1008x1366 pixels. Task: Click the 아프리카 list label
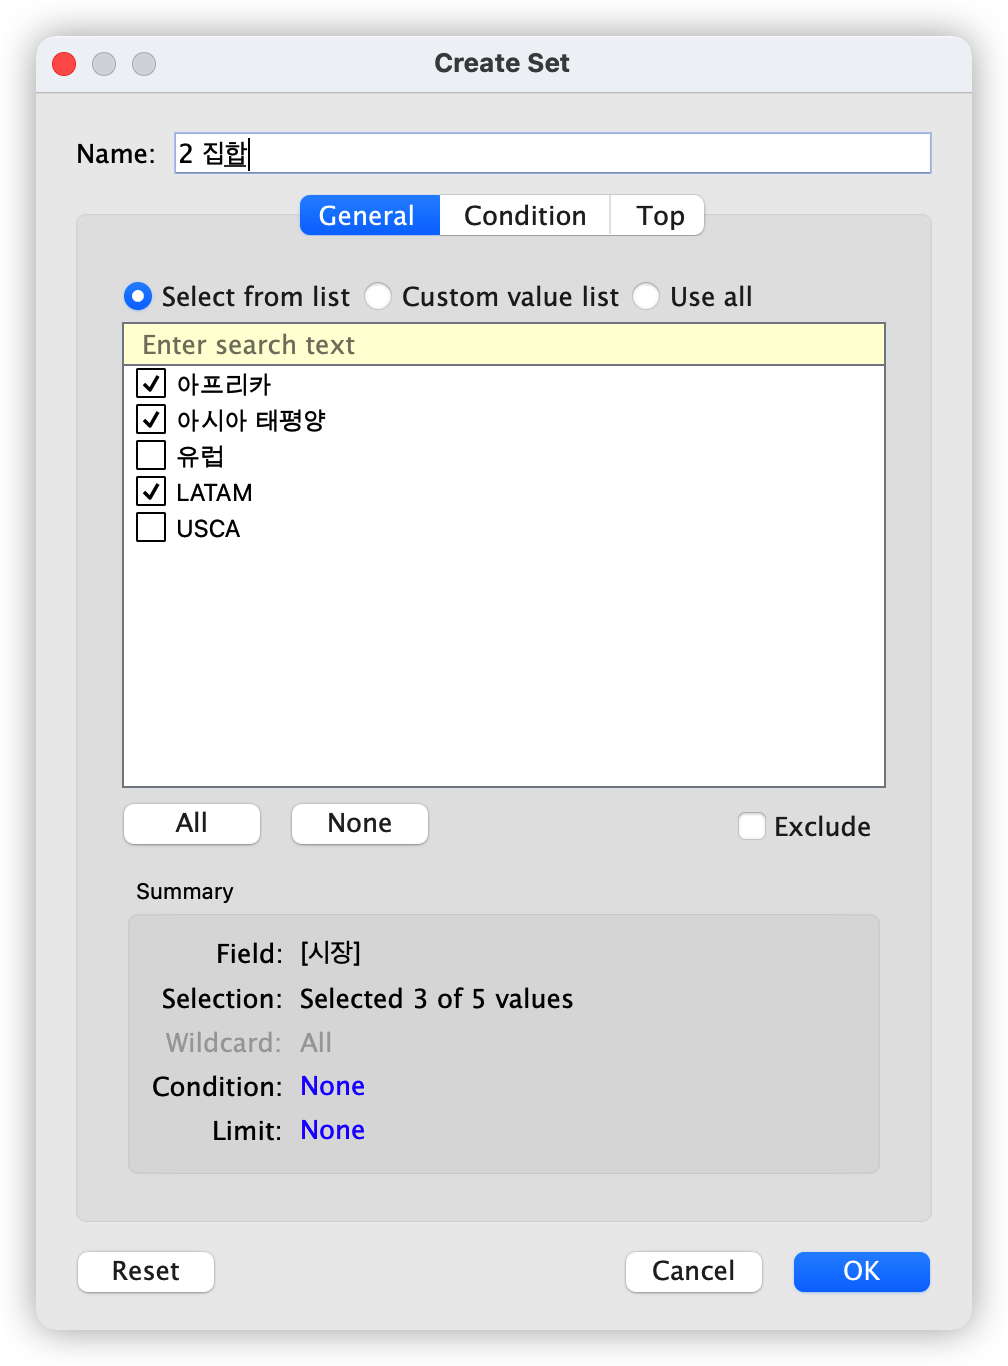[x=224, y=384]
